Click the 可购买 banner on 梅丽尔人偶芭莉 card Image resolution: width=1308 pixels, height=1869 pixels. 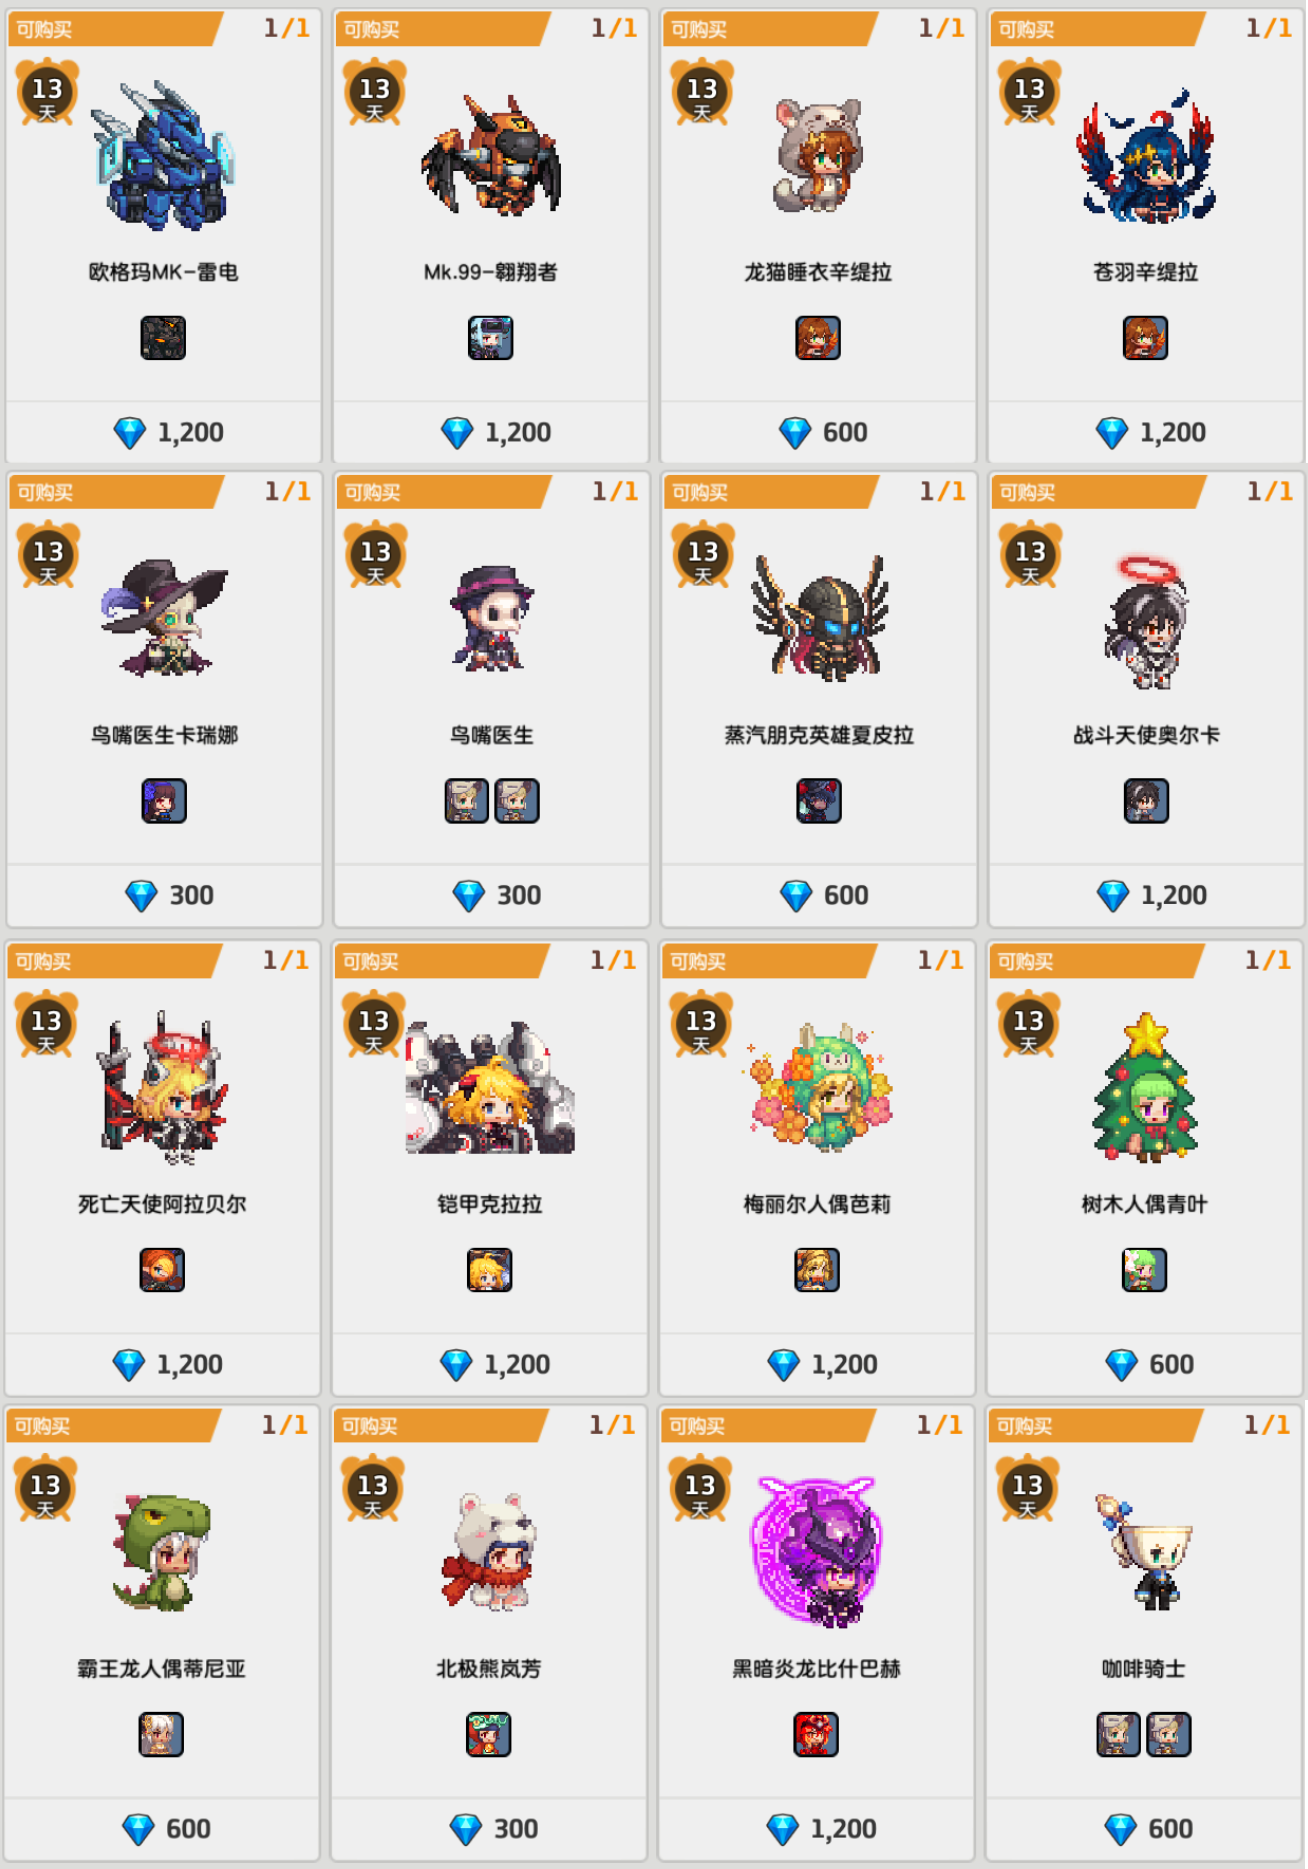(x=767, y=961)
